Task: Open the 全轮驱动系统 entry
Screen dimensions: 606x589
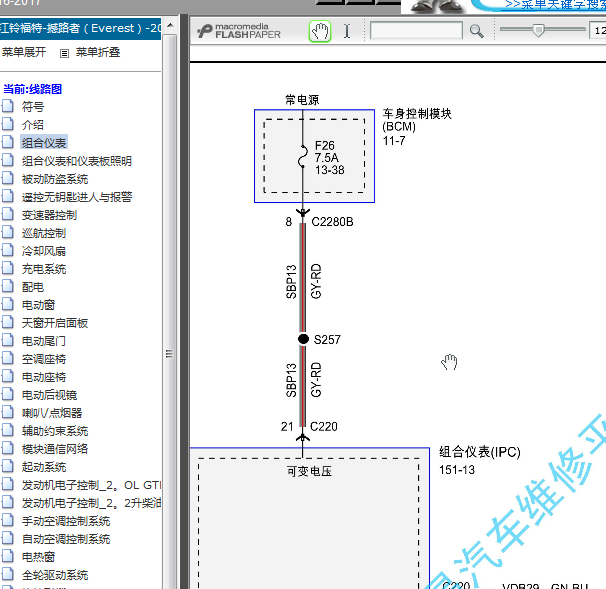Action: click(55, 575)
